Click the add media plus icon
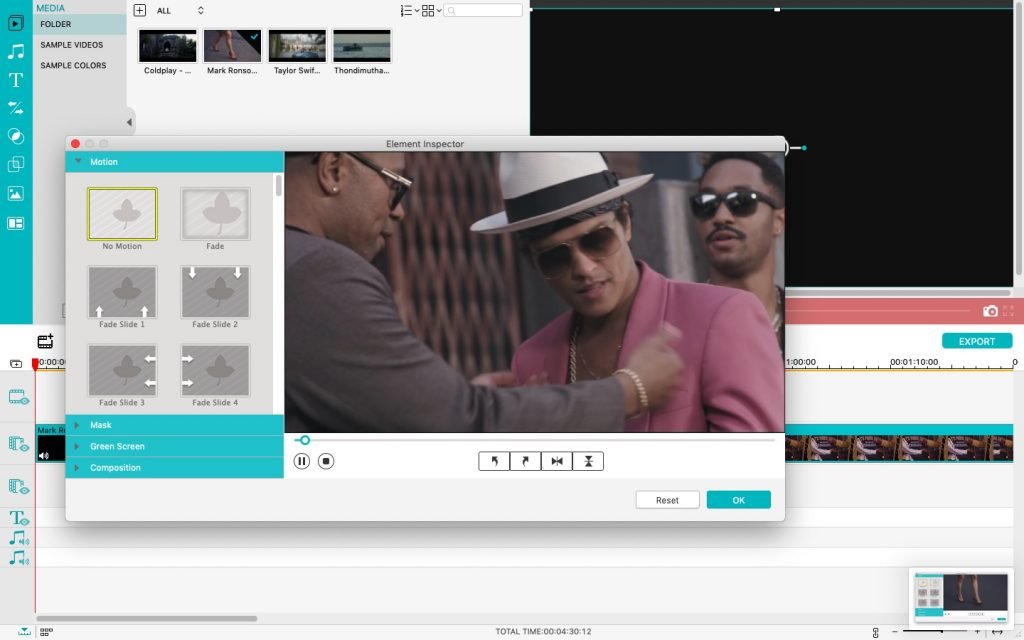This screenshot has width=1024, height=640. [x=139, y=10]
